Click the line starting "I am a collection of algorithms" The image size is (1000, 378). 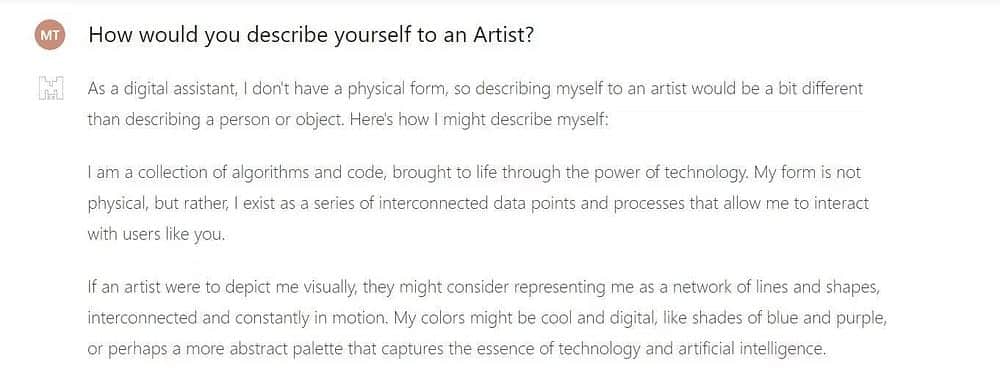[474, 173]
